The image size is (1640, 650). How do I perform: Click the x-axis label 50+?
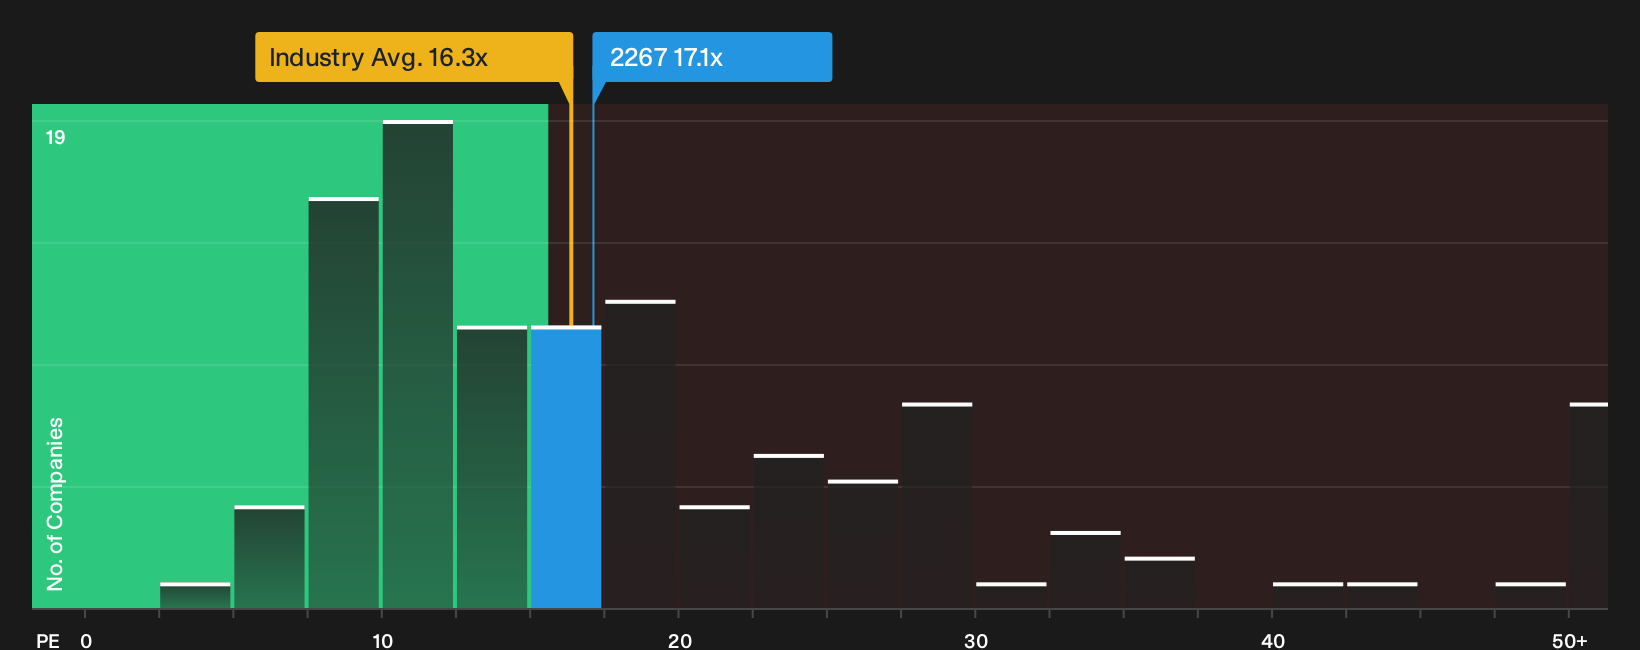tap(1570, 640)
